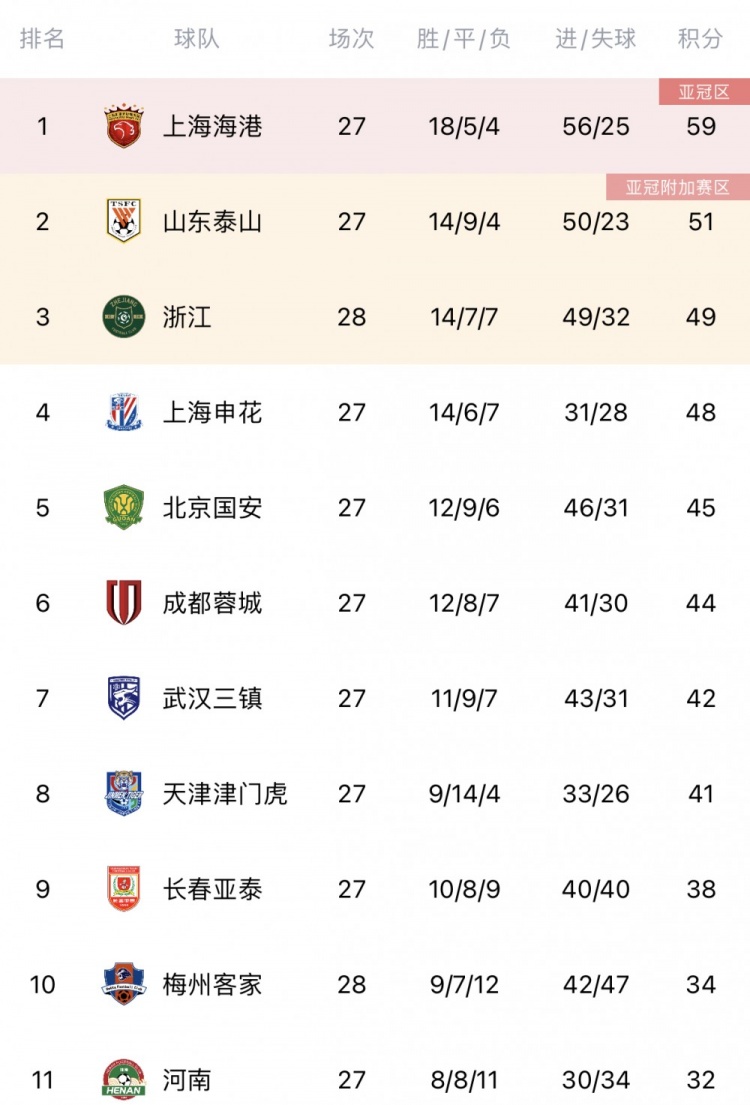Tap the green Zhejiang (浙江) team badge
The height and width of the screenshot is (1105, 750).
(124, 317)
